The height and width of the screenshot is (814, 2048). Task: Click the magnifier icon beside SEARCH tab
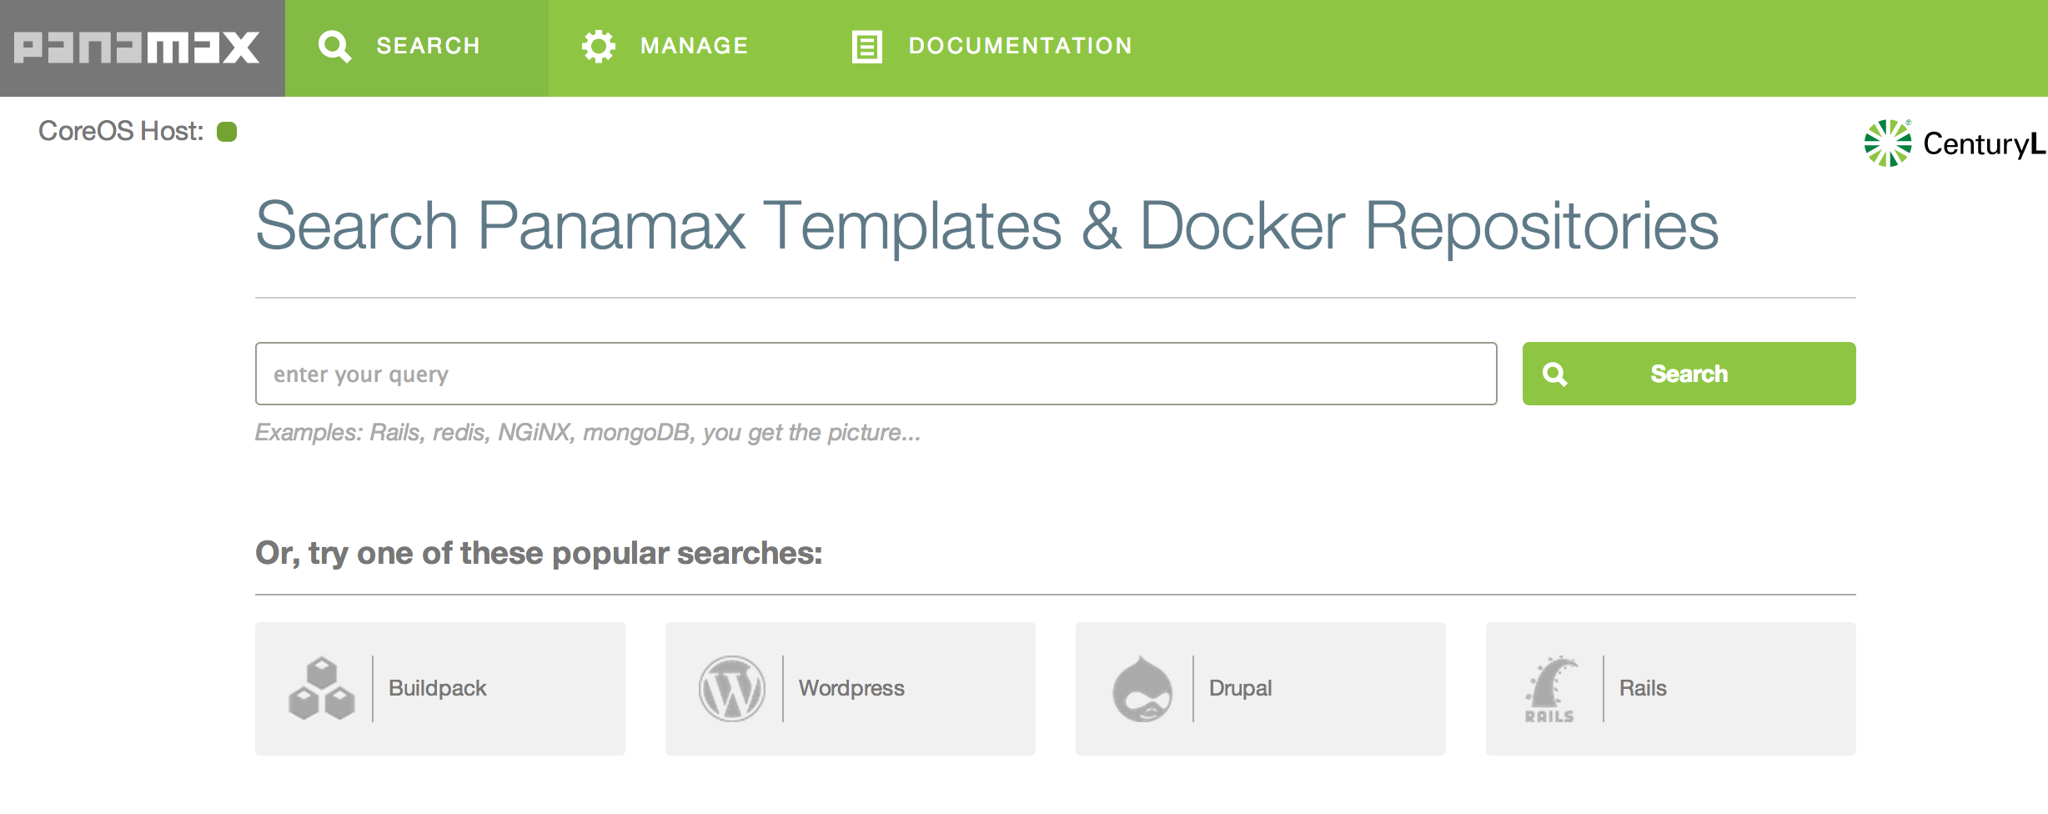[x=334, y=46]
